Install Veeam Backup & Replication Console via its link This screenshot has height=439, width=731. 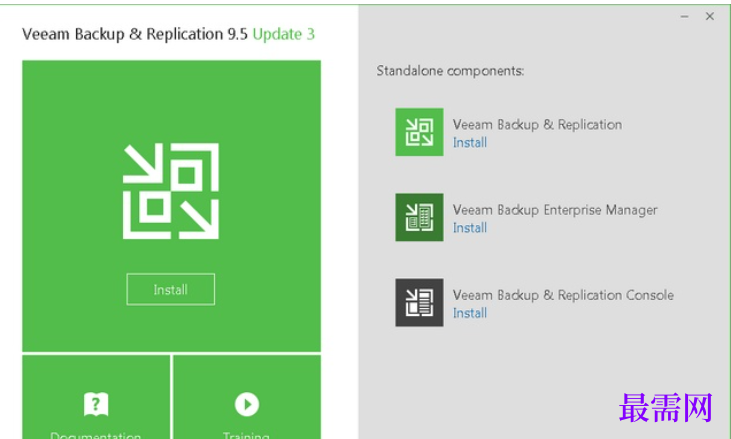pos(470,313)
